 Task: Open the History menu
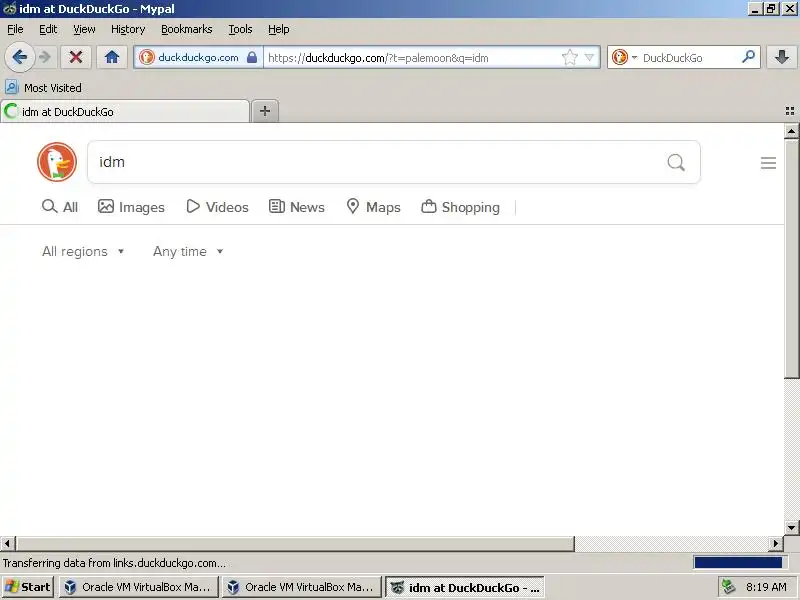[128, 29]
